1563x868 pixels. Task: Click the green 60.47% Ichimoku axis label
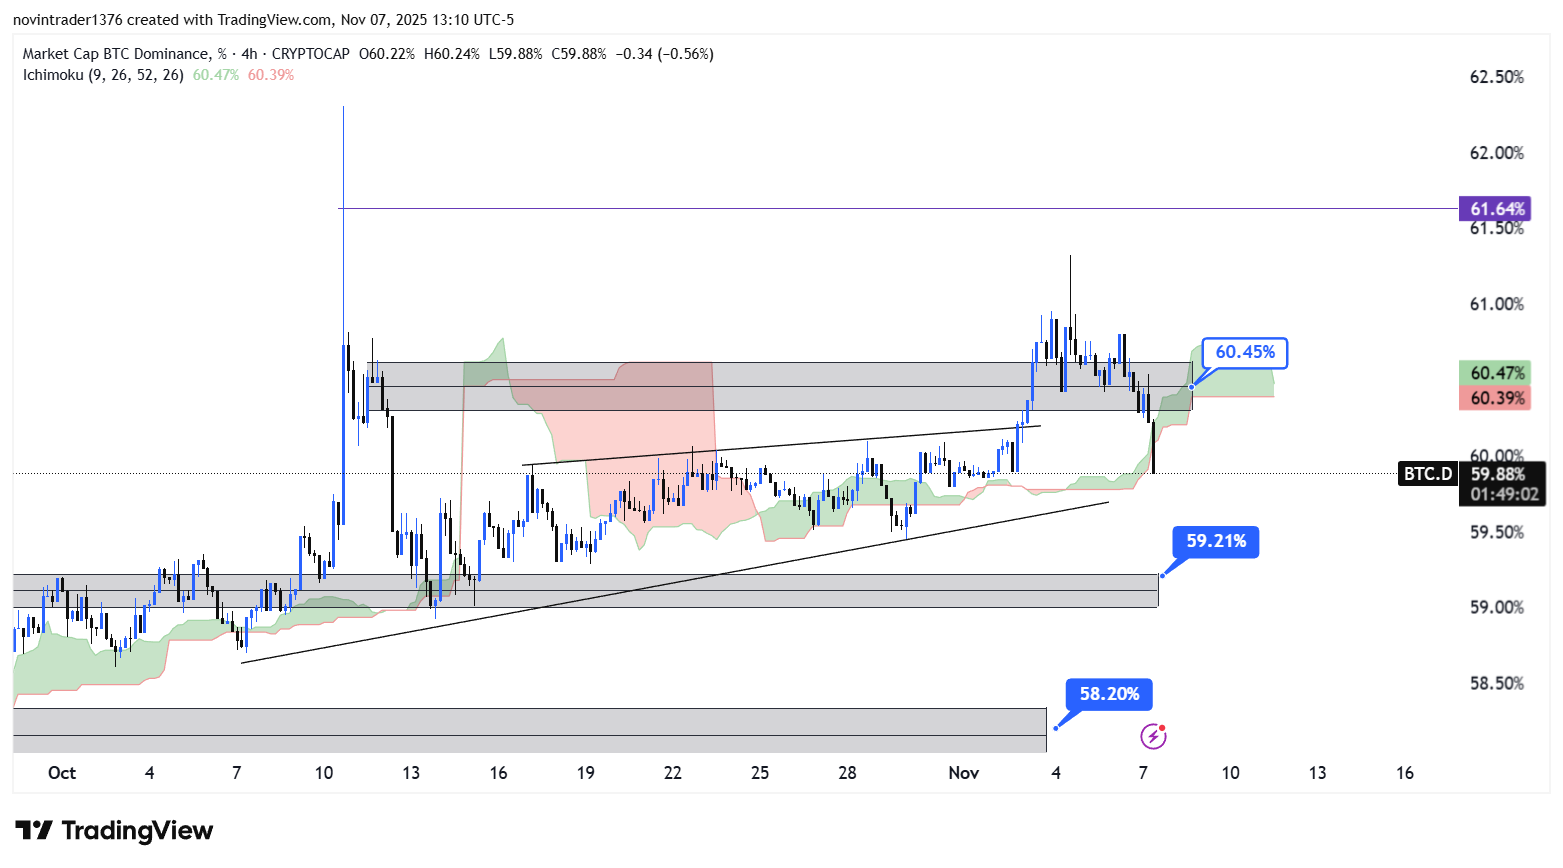pyautogui.click(x=1495, y=373)
